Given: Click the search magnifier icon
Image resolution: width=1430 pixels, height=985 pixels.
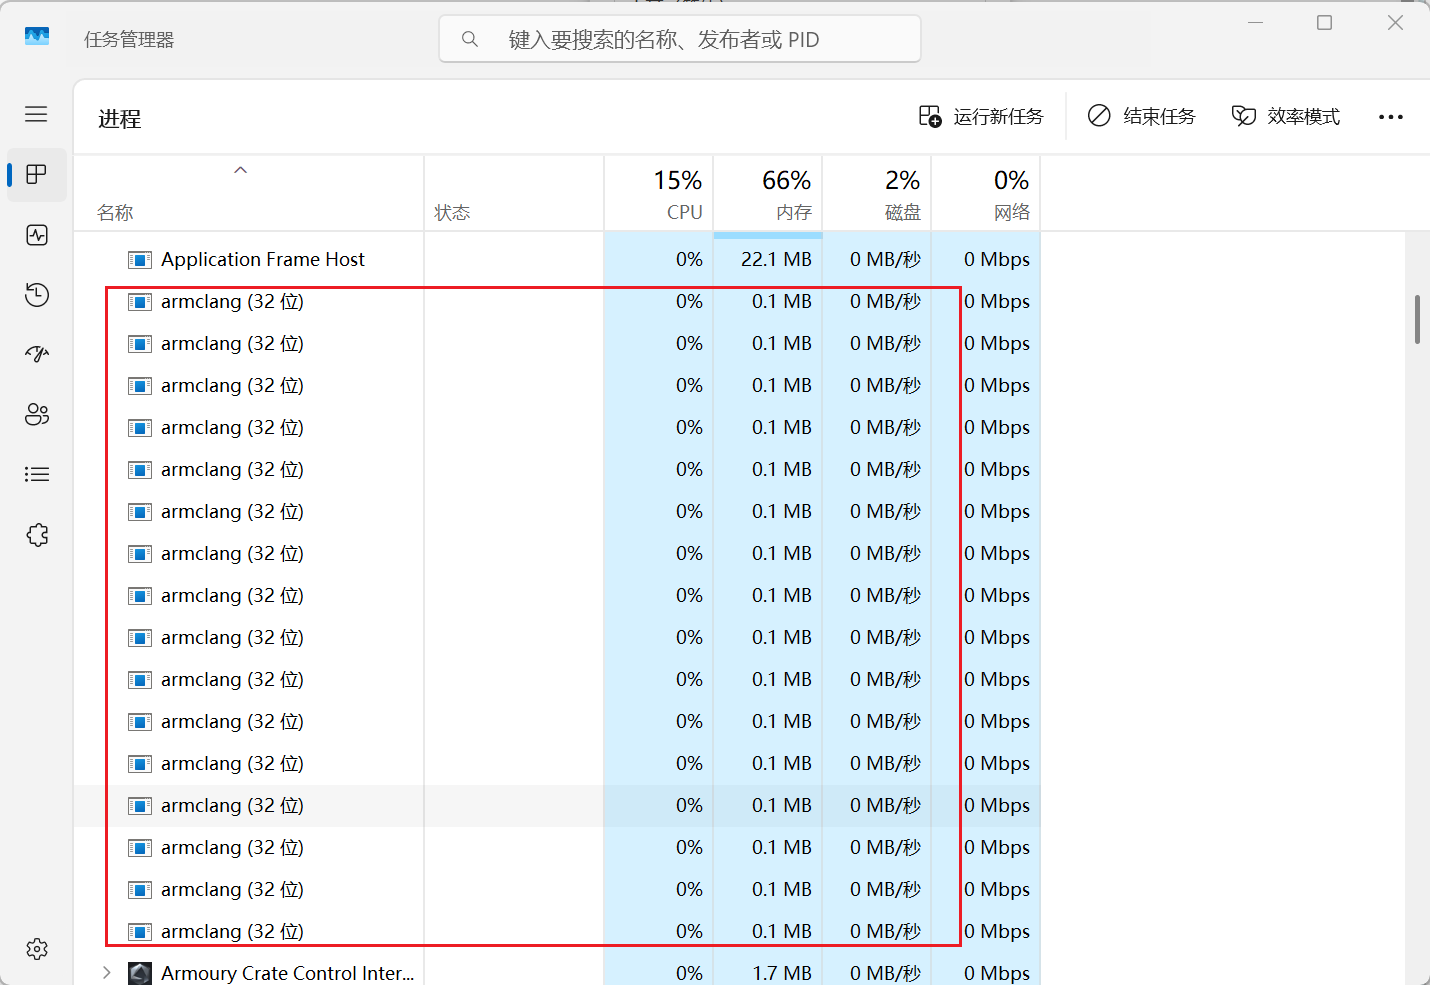Looking at the screenshot, I should tap(469, 39).
